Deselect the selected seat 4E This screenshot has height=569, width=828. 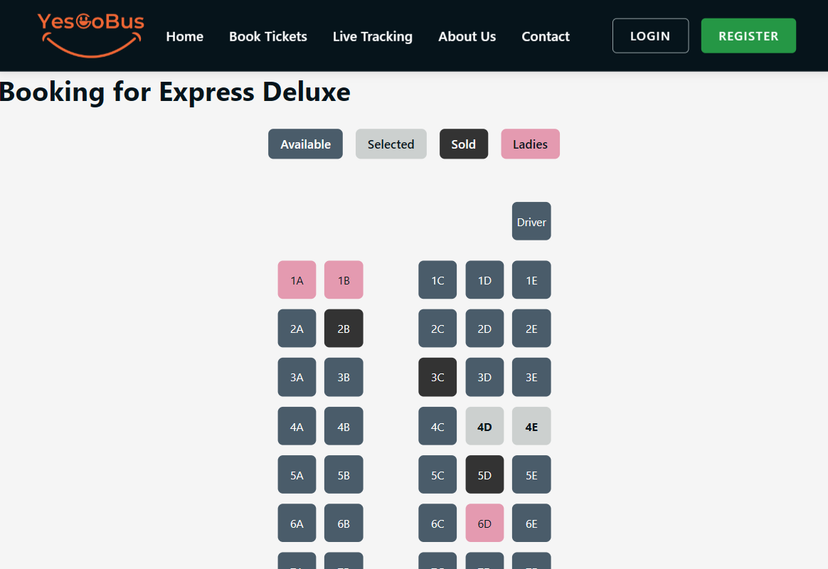point(531,426)
